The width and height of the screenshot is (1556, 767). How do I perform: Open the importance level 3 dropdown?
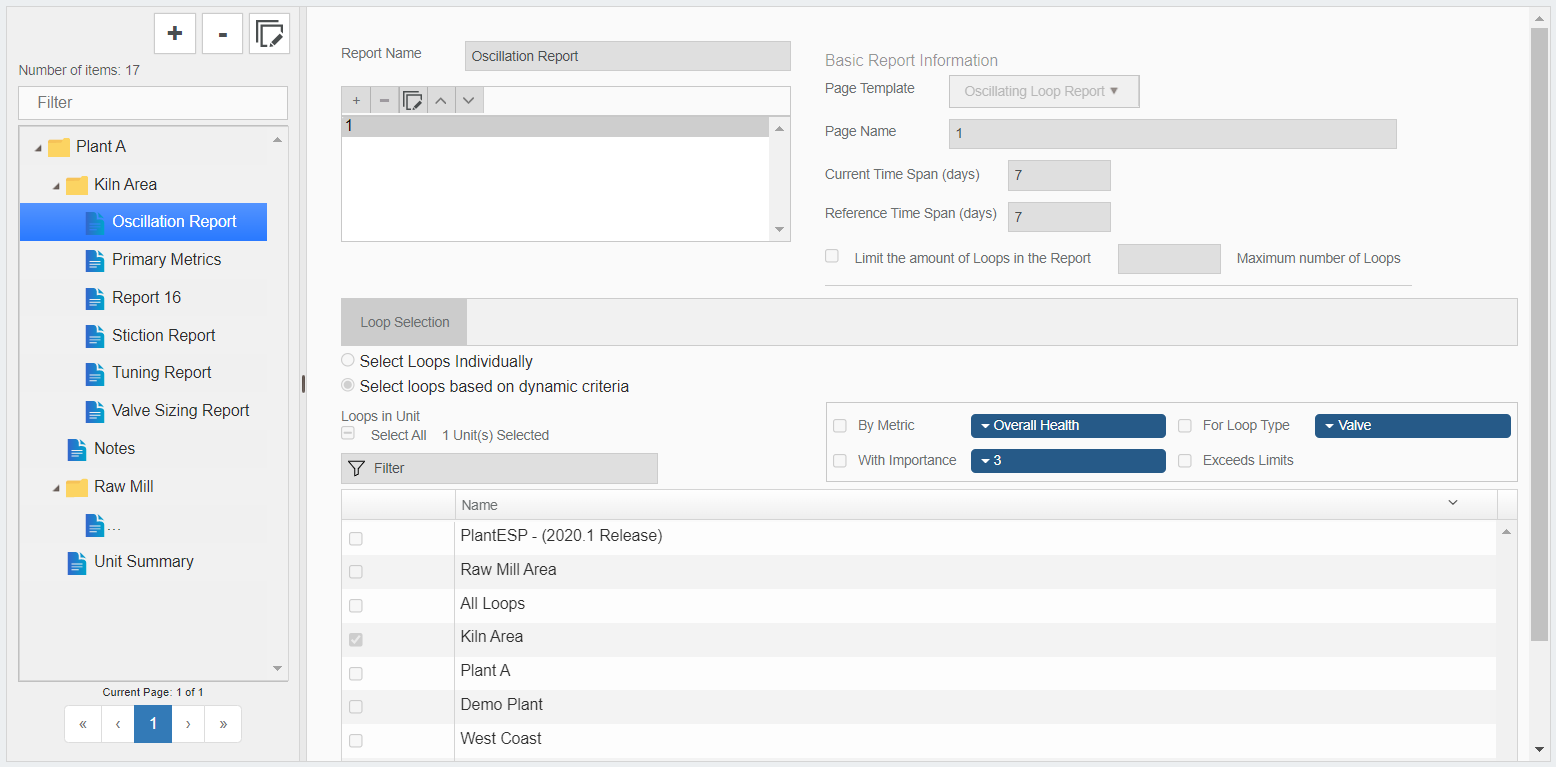1068,461
